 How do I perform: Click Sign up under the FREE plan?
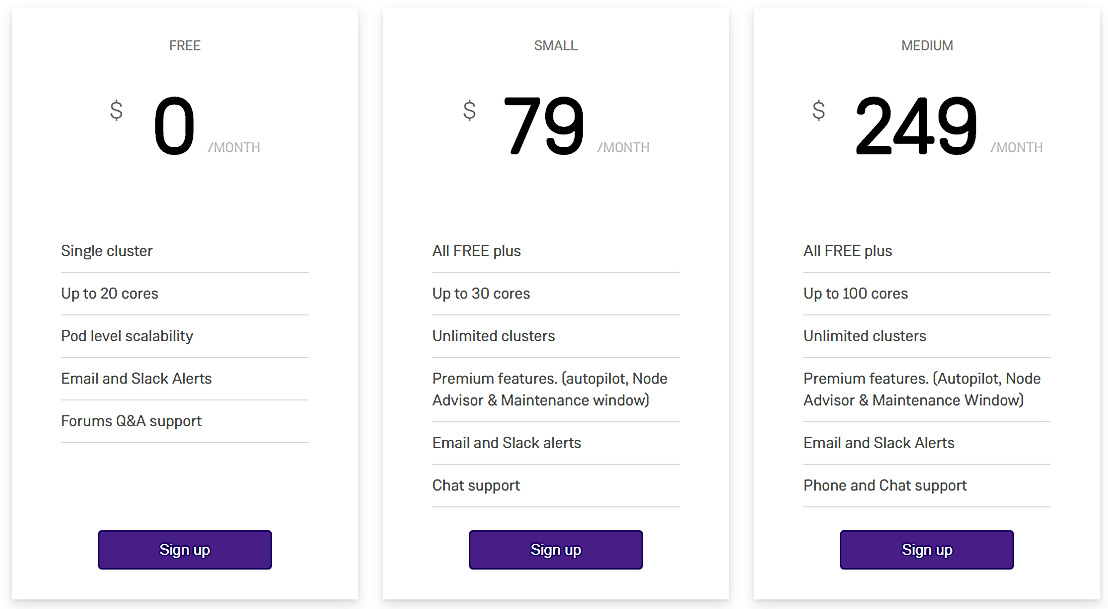coord(185,550)
